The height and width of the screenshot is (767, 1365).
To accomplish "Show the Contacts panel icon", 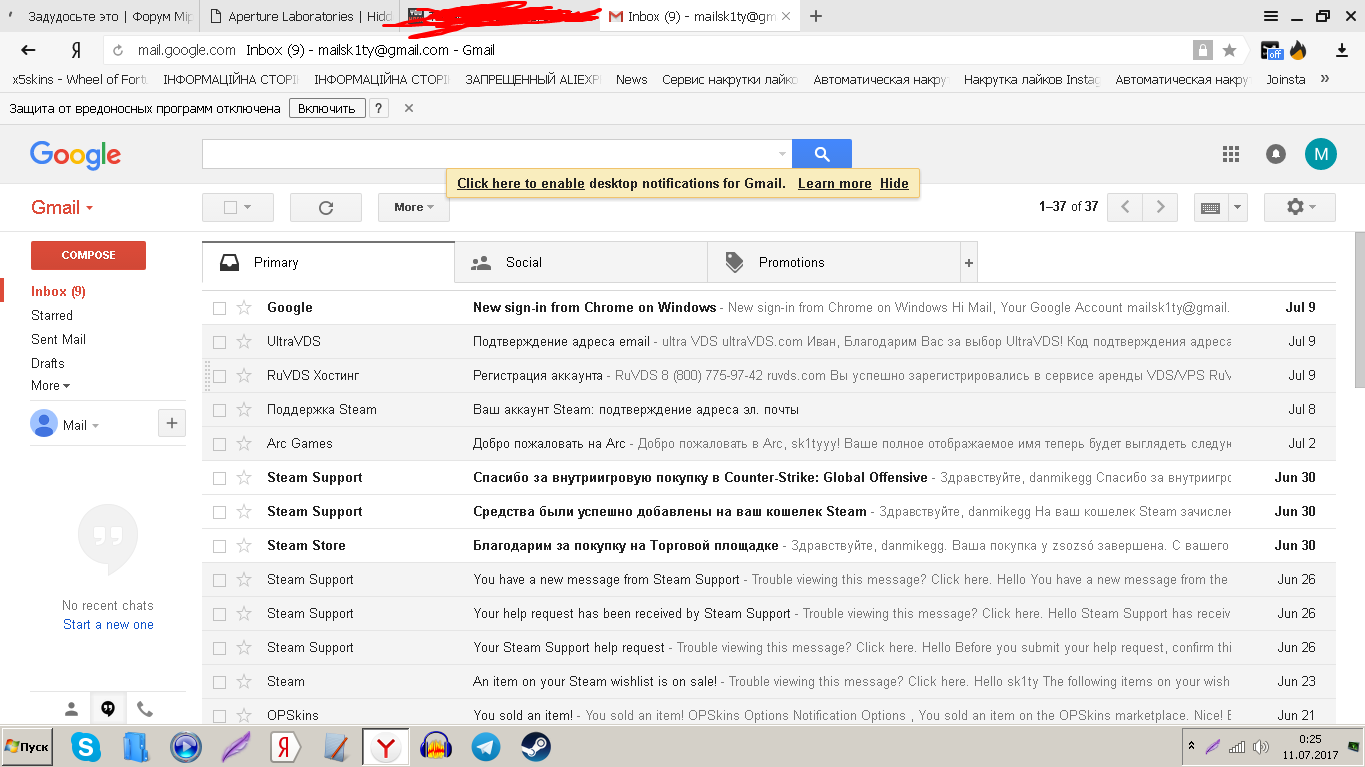I will (71, 709).
